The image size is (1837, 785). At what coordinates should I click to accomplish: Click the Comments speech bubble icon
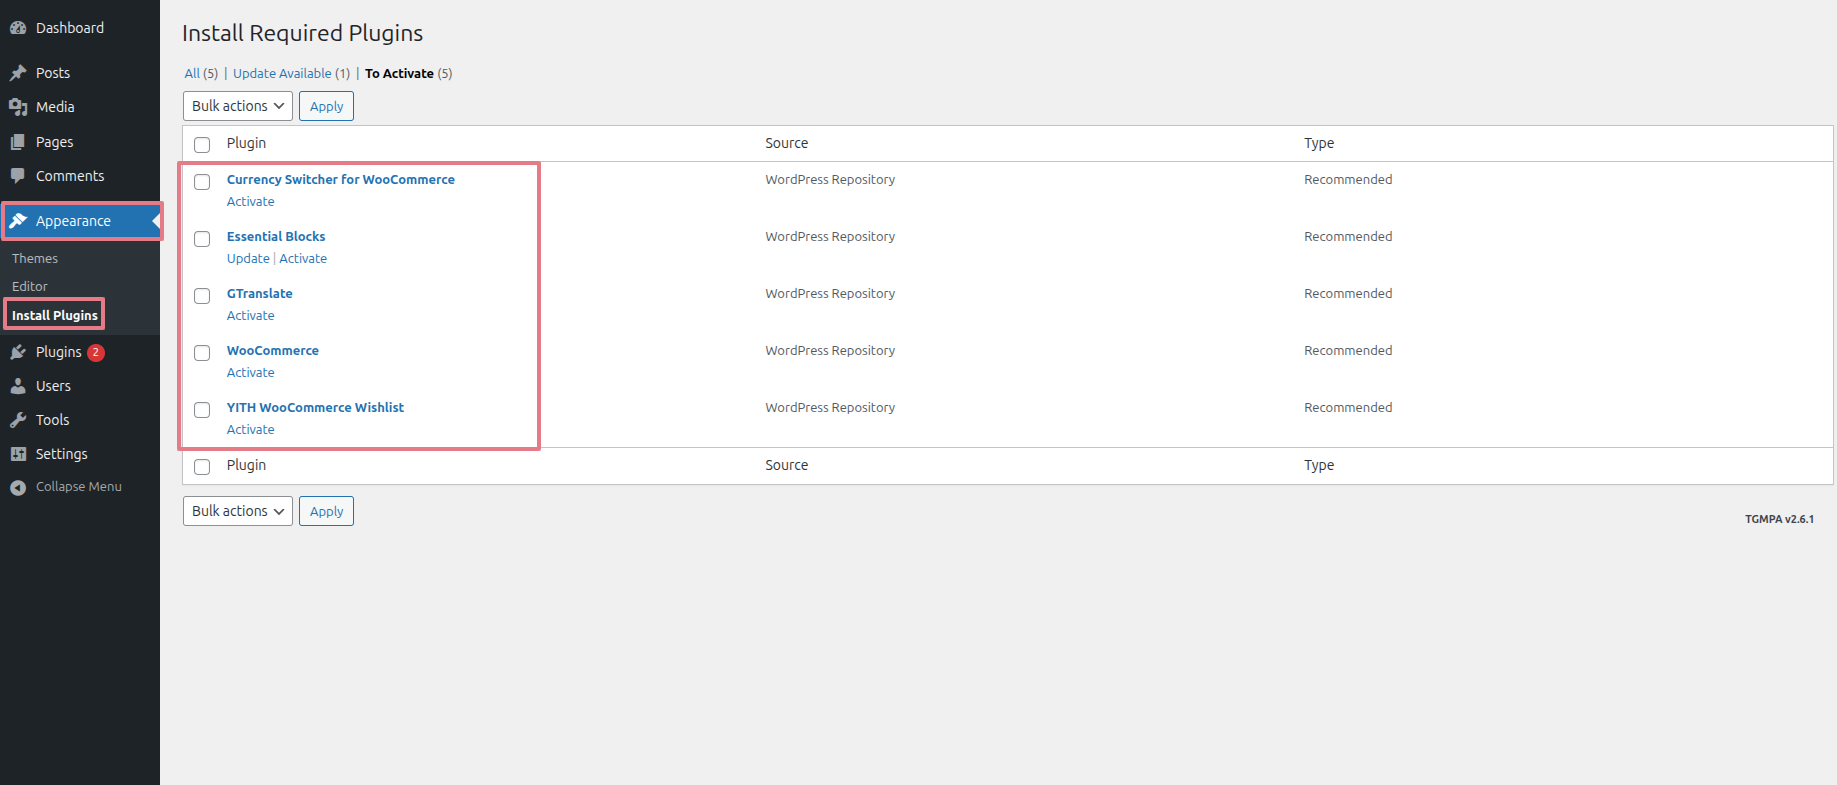tap(18, 176)
